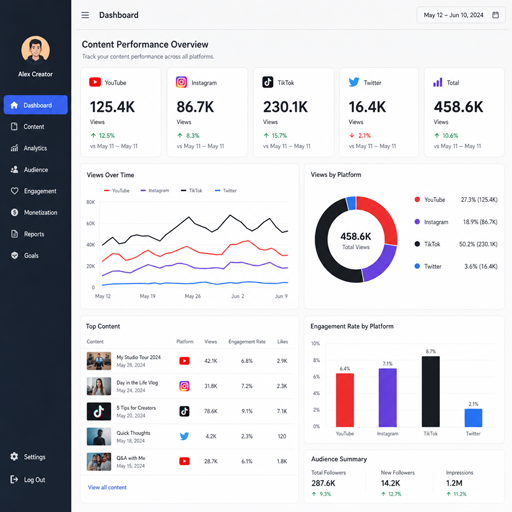Click the Monetization dollar icon
512x512 pixels.
coord(14,212)
